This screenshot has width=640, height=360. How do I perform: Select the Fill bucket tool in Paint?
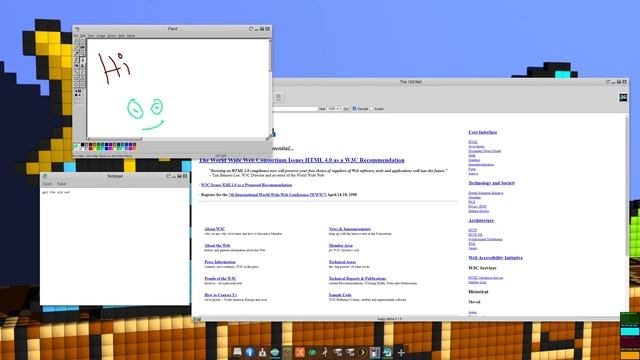(x=82, y=47)
